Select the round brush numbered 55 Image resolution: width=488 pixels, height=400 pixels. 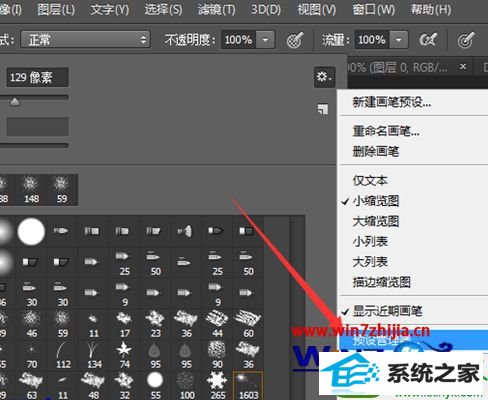click(155, 386)
